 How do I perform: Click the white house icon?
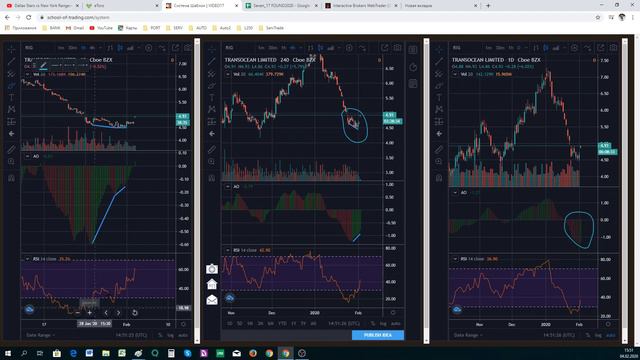211,284
